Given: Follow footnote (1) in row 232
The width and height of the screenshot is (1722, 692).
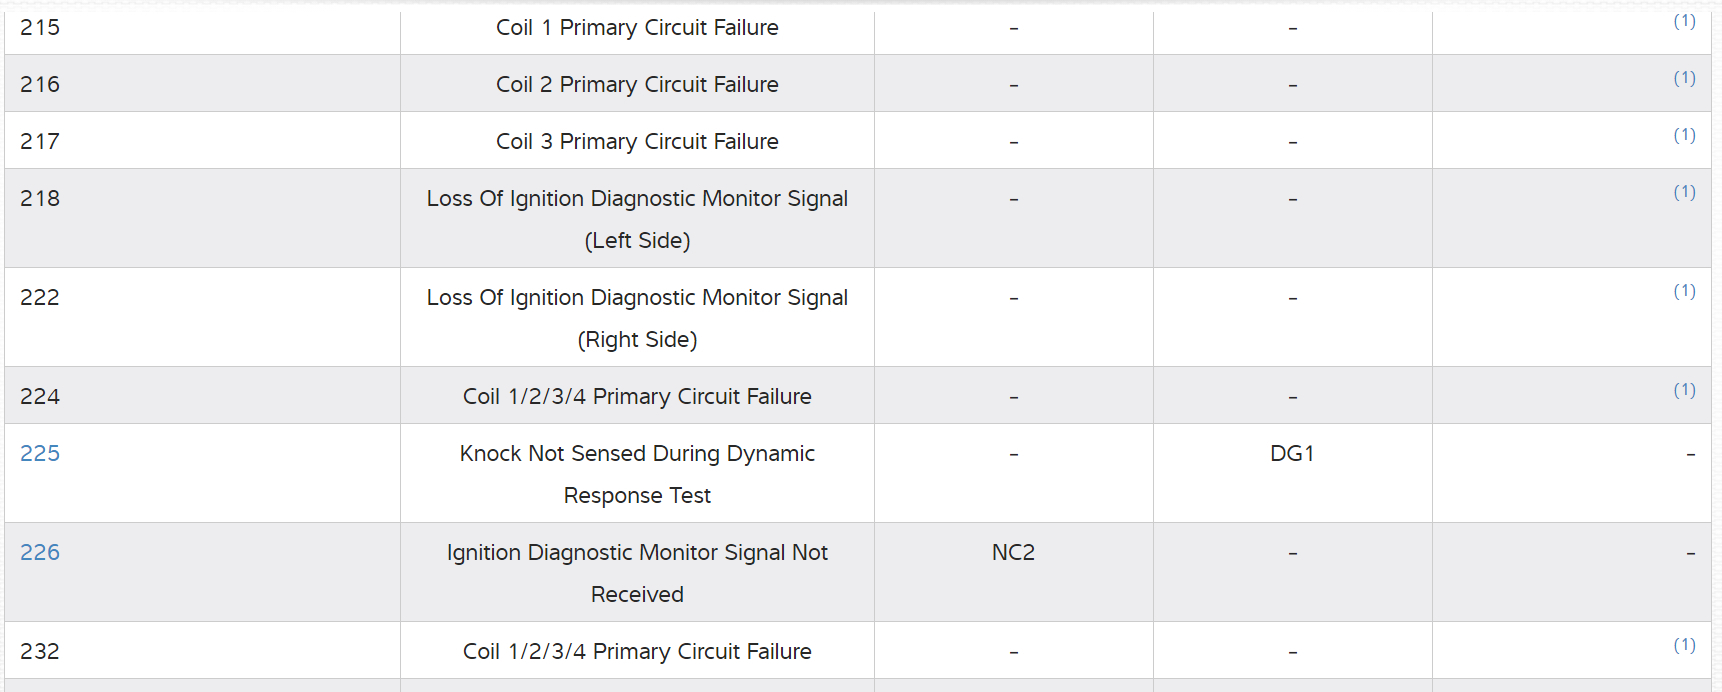Looking at the screenshot, I should tap(1684, 645).
